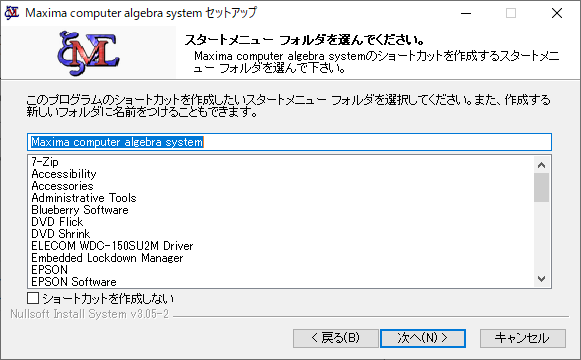Screen dimensions: 581x360
Task: Choose the EPSON Software folder
Action: [74, 282]
